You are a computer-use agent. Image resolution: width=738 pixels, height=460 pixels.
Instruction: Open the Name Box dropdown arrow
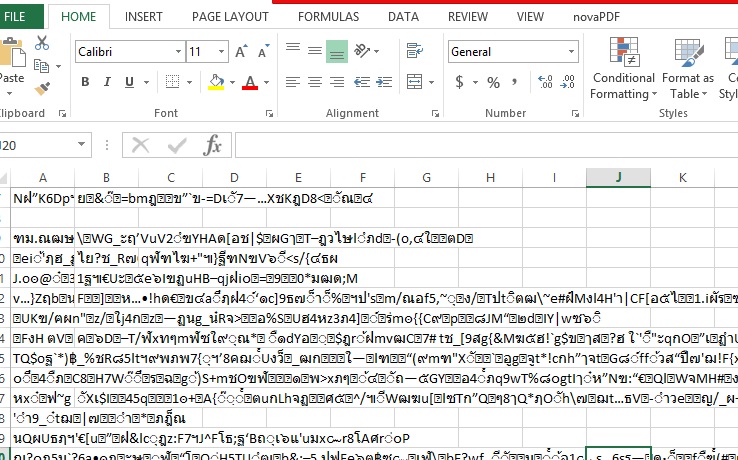pos(81,145)
